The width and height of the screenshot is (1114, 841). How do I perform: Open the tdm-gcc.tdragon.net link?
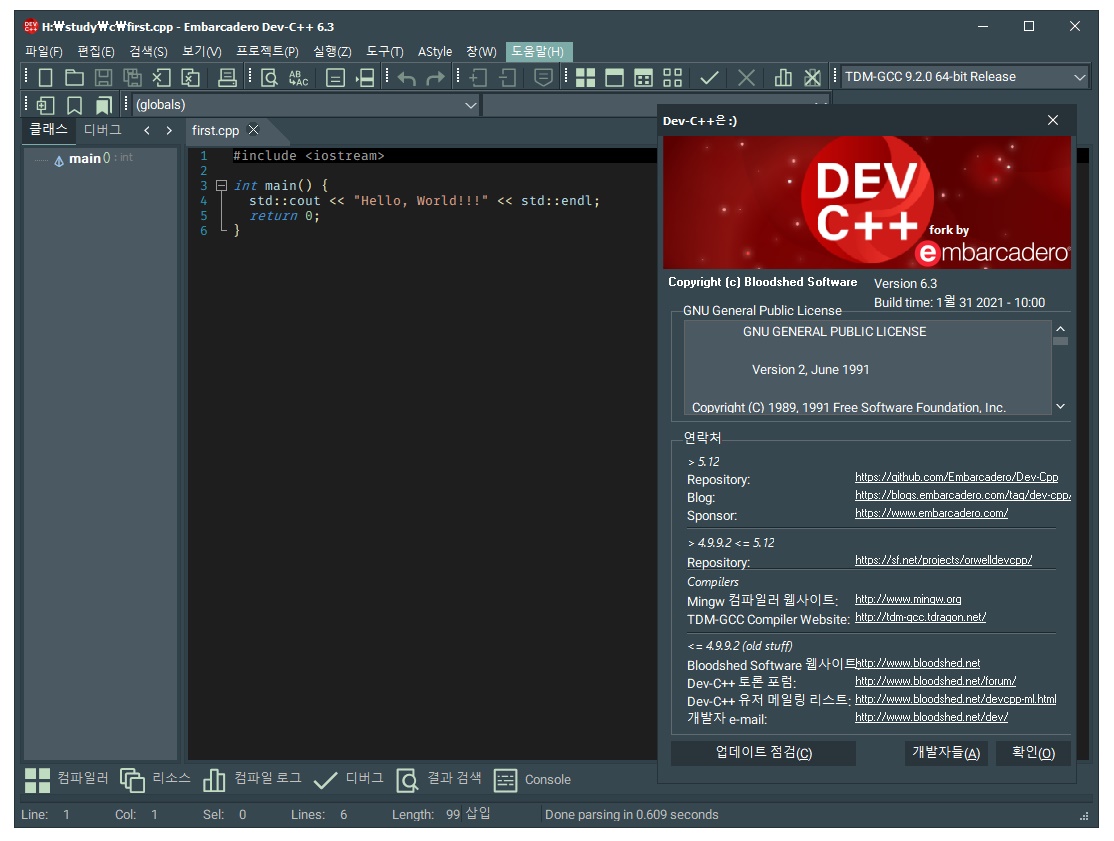[x=920, y=617]
